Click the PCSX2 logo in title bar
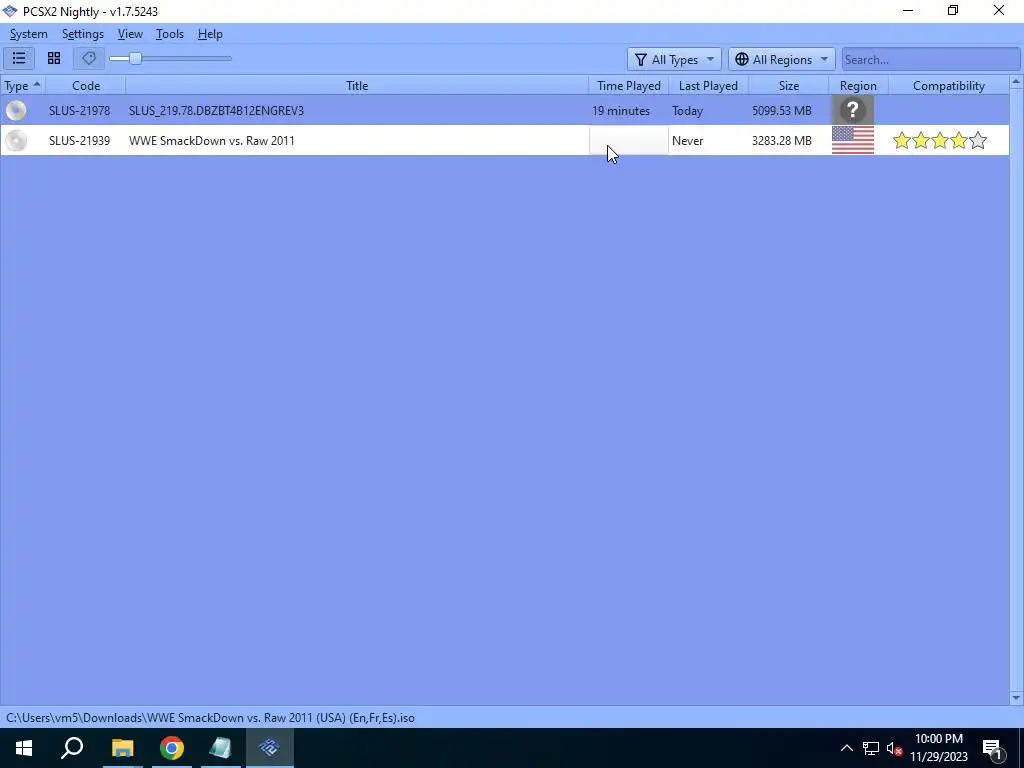This screenshot has width=1024, height=768. 10,11
